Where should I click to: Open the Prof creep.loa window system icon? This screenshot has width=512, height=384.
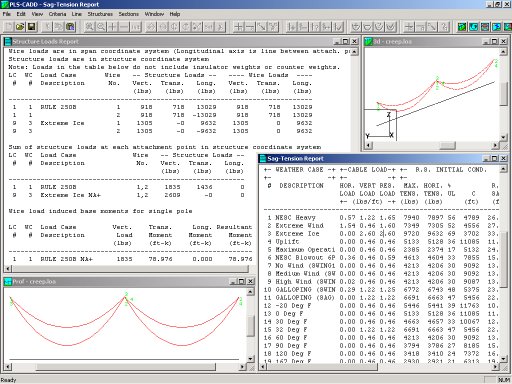click(8, 282)
